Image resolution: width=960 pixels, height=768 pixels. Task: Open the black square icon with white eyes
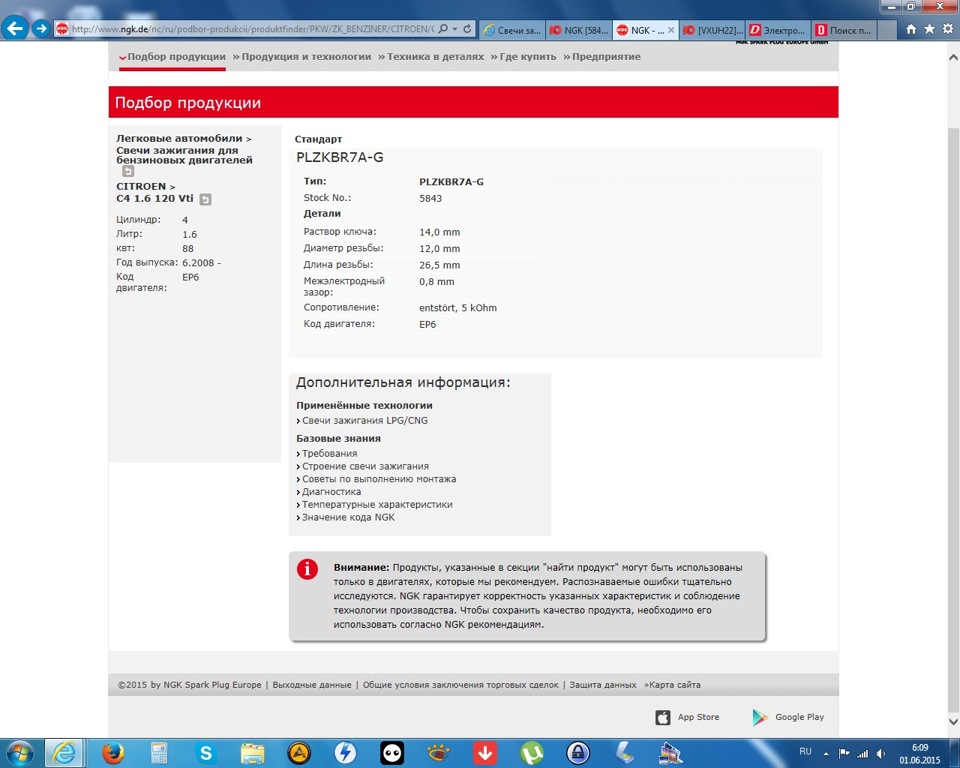(392, 753)
